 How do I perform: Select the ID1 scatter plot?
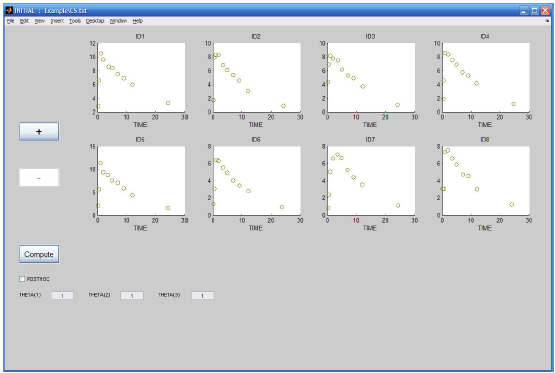141,78
